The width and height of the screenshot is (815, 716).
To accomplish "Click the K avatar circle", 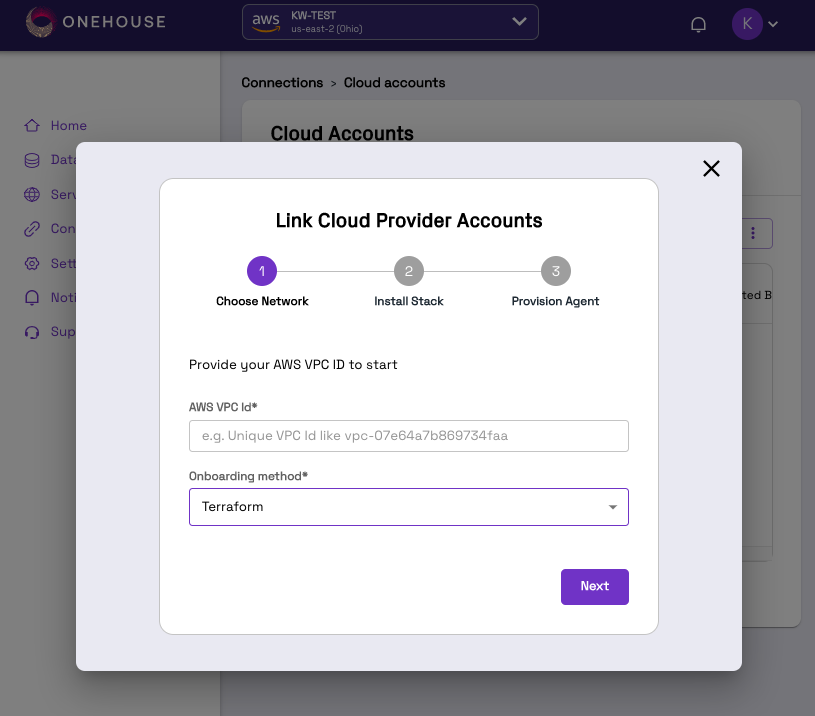I will coord(747,23).
